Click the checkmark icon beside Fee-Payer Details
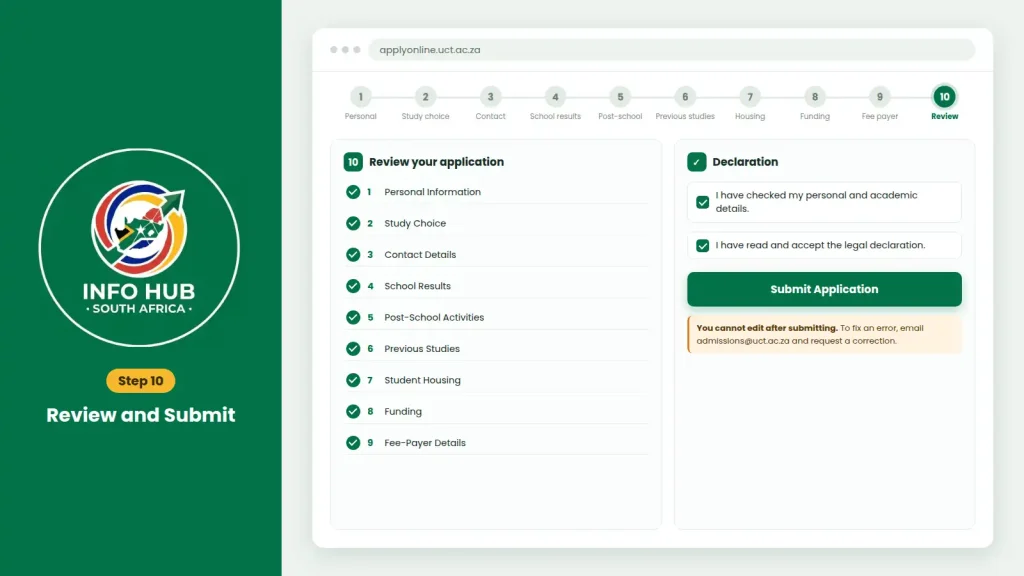The image size is (1024, 576). coord(353,443)
